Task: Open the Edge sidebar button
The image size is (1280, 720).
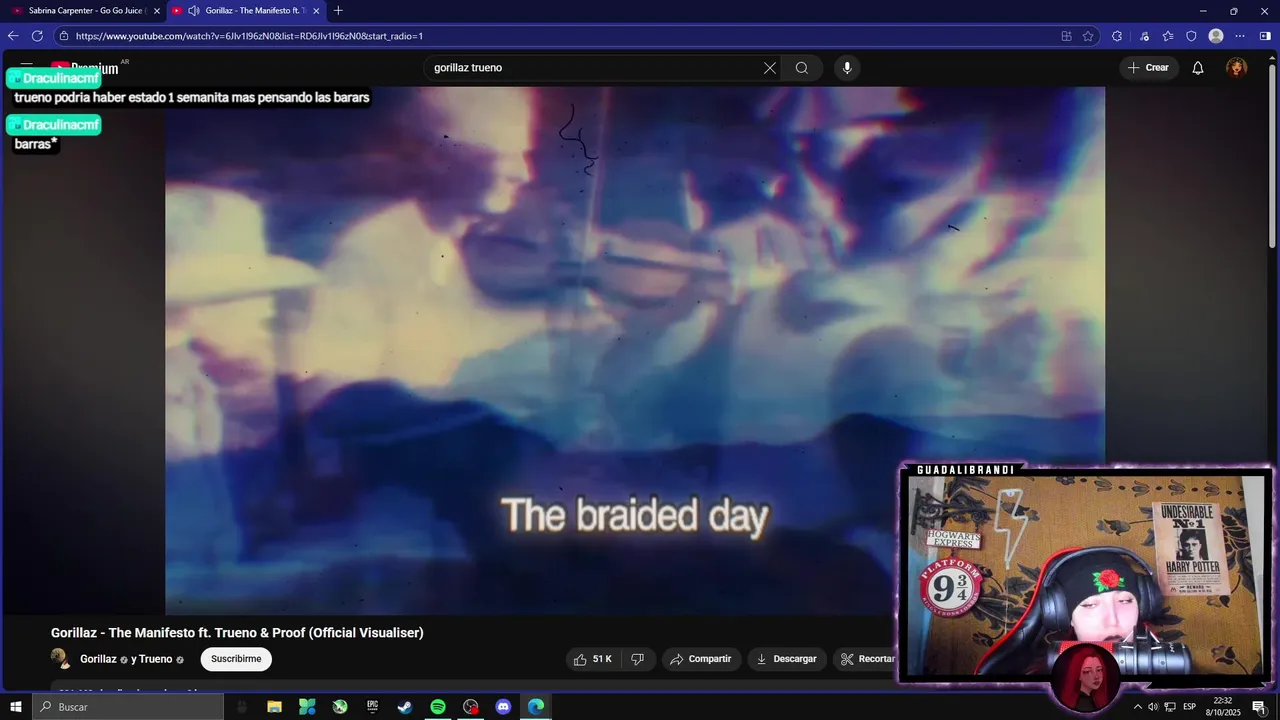Action: [1265, 36]
